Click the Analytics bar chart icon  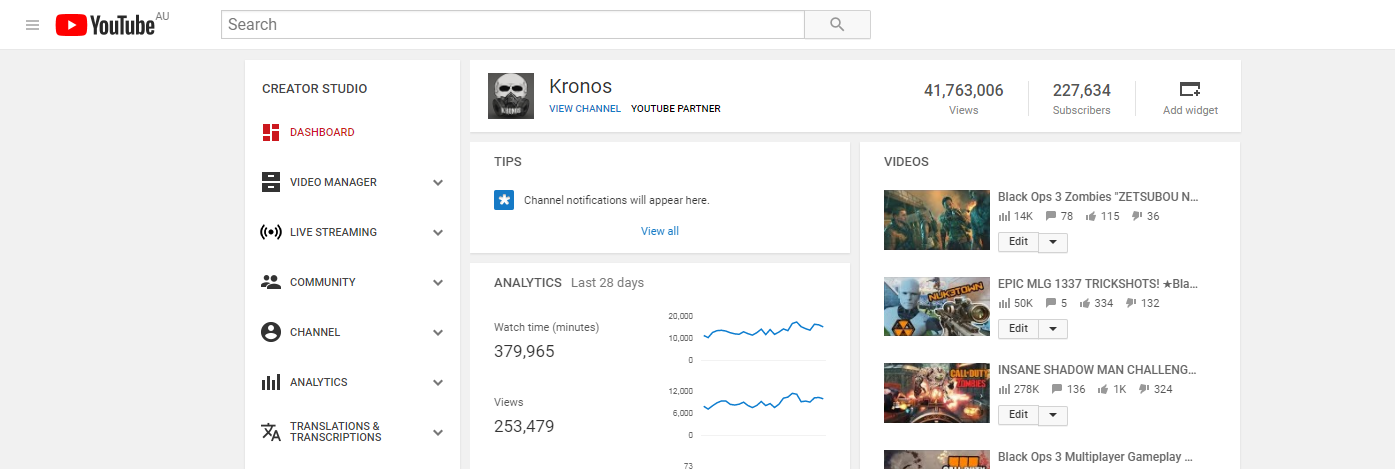(x=270, y=382)
